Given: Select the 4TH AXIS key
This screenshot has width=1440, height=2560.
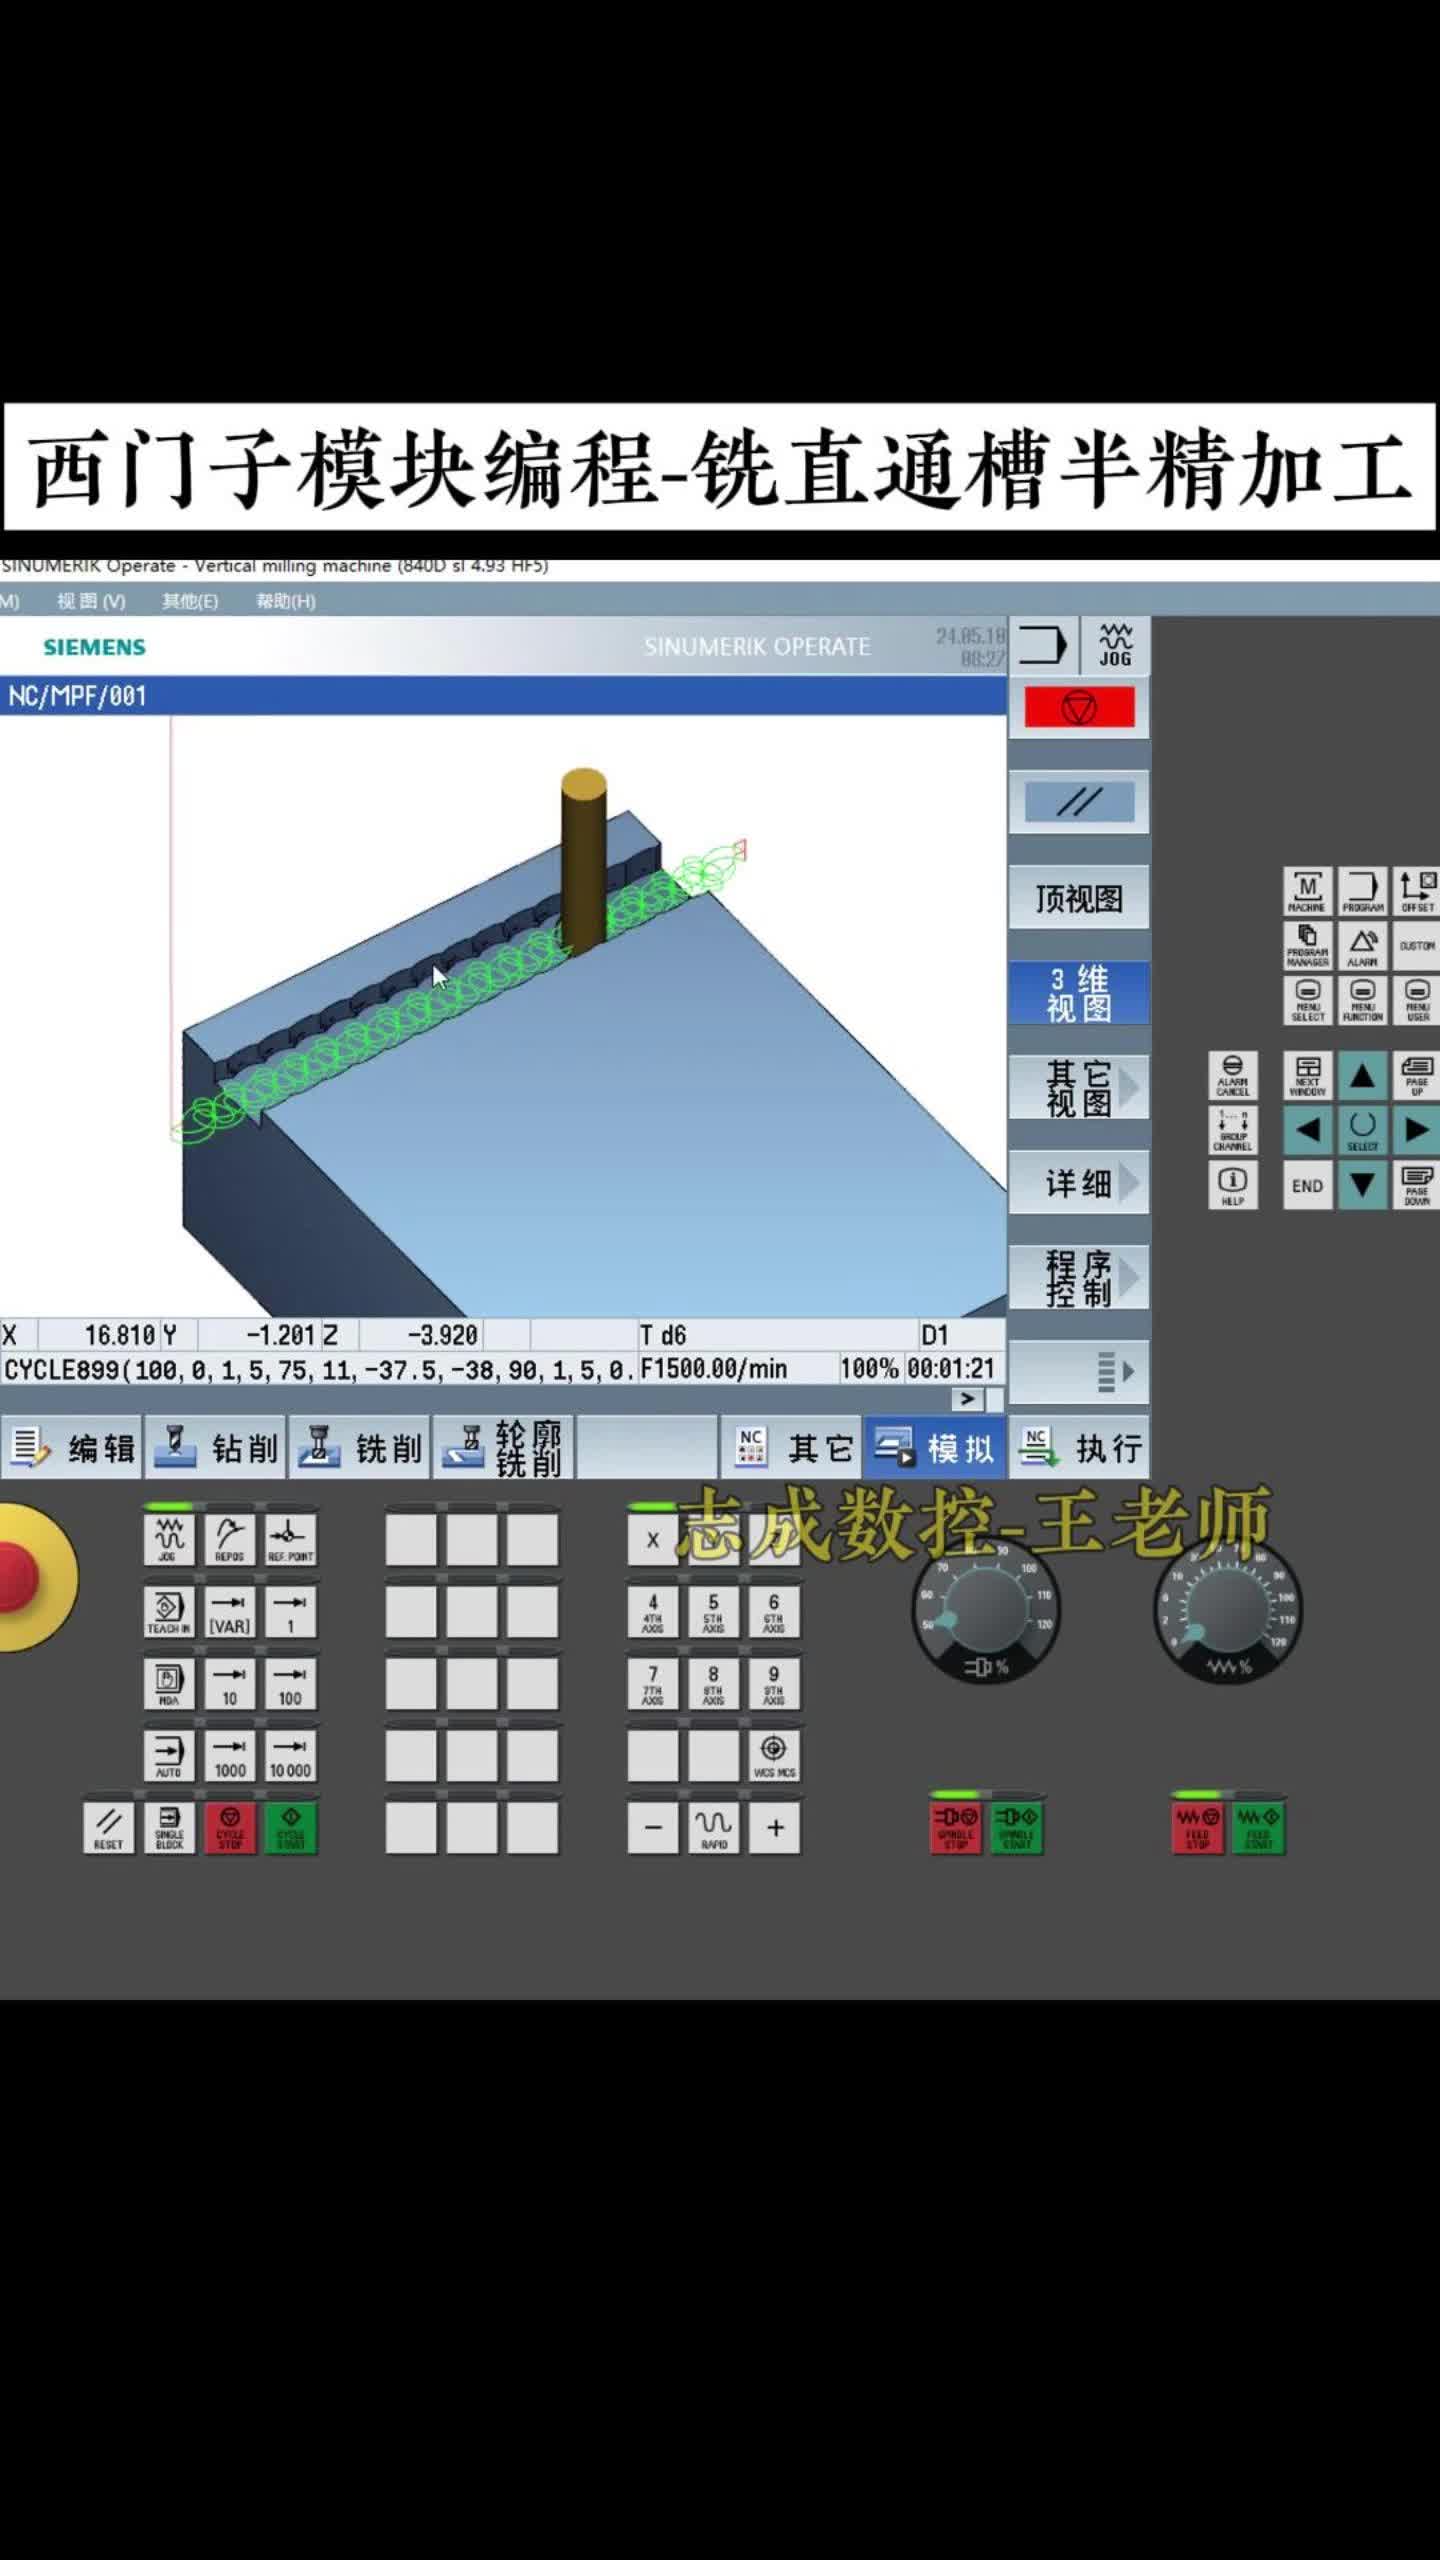Looking at the screenshot, I should point(652,1611).
